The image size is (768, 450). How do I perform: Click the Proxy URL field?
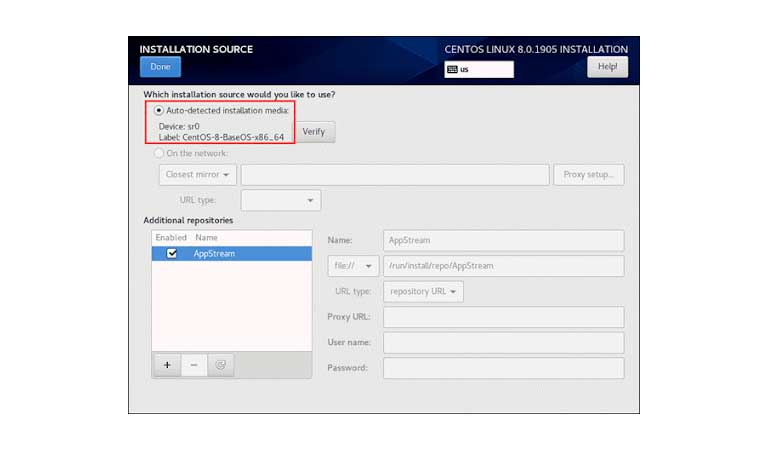[504, 317]
